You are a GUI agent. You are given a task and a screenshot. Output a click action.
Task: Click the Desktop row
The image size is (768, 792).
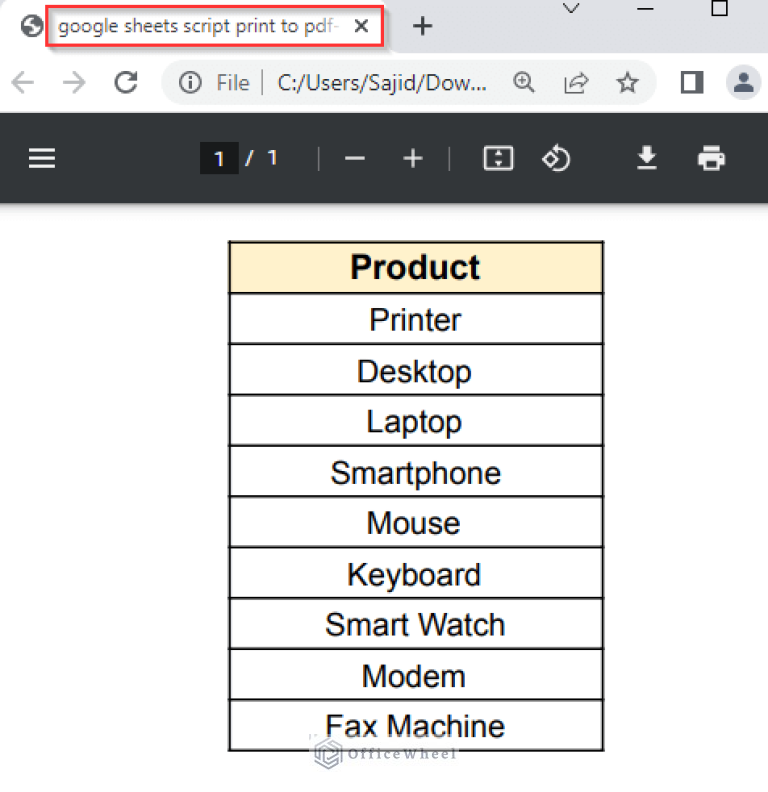coord(416,371)
